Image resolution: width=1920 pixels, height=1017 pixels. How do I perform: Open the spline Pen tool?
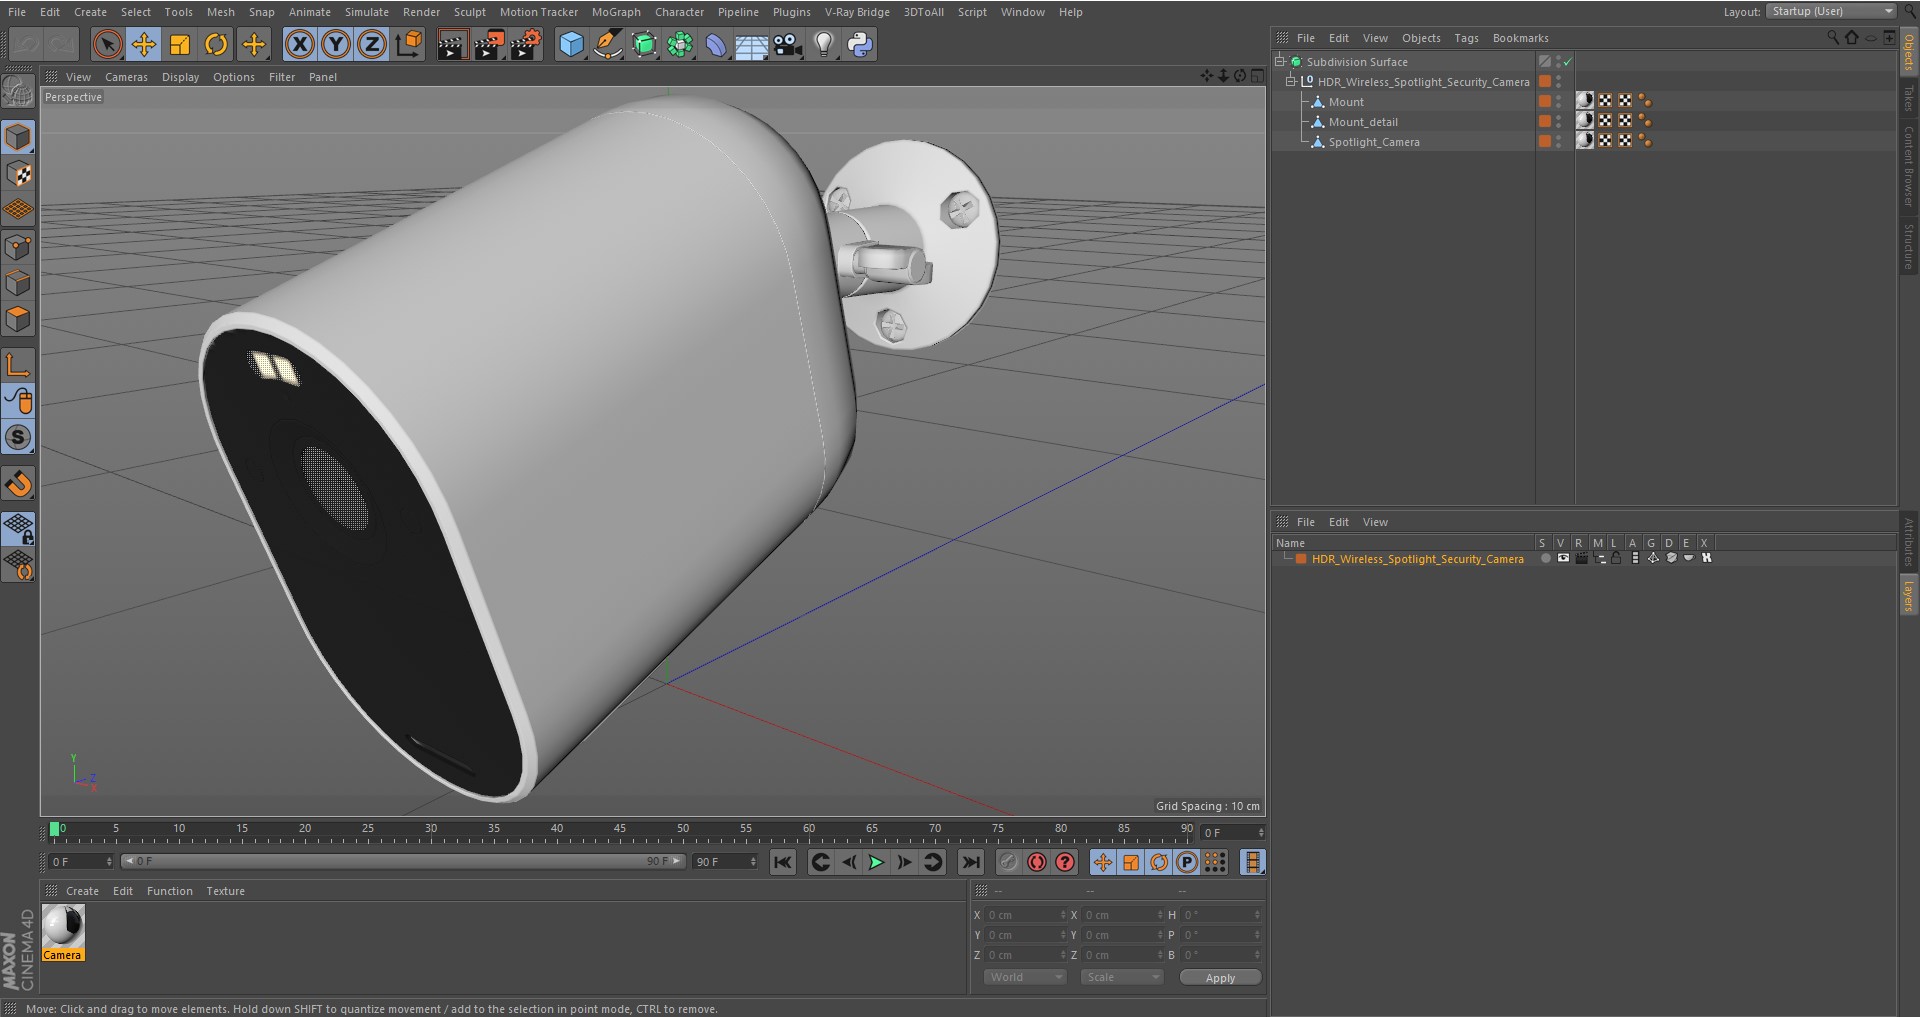coord(607,44)
